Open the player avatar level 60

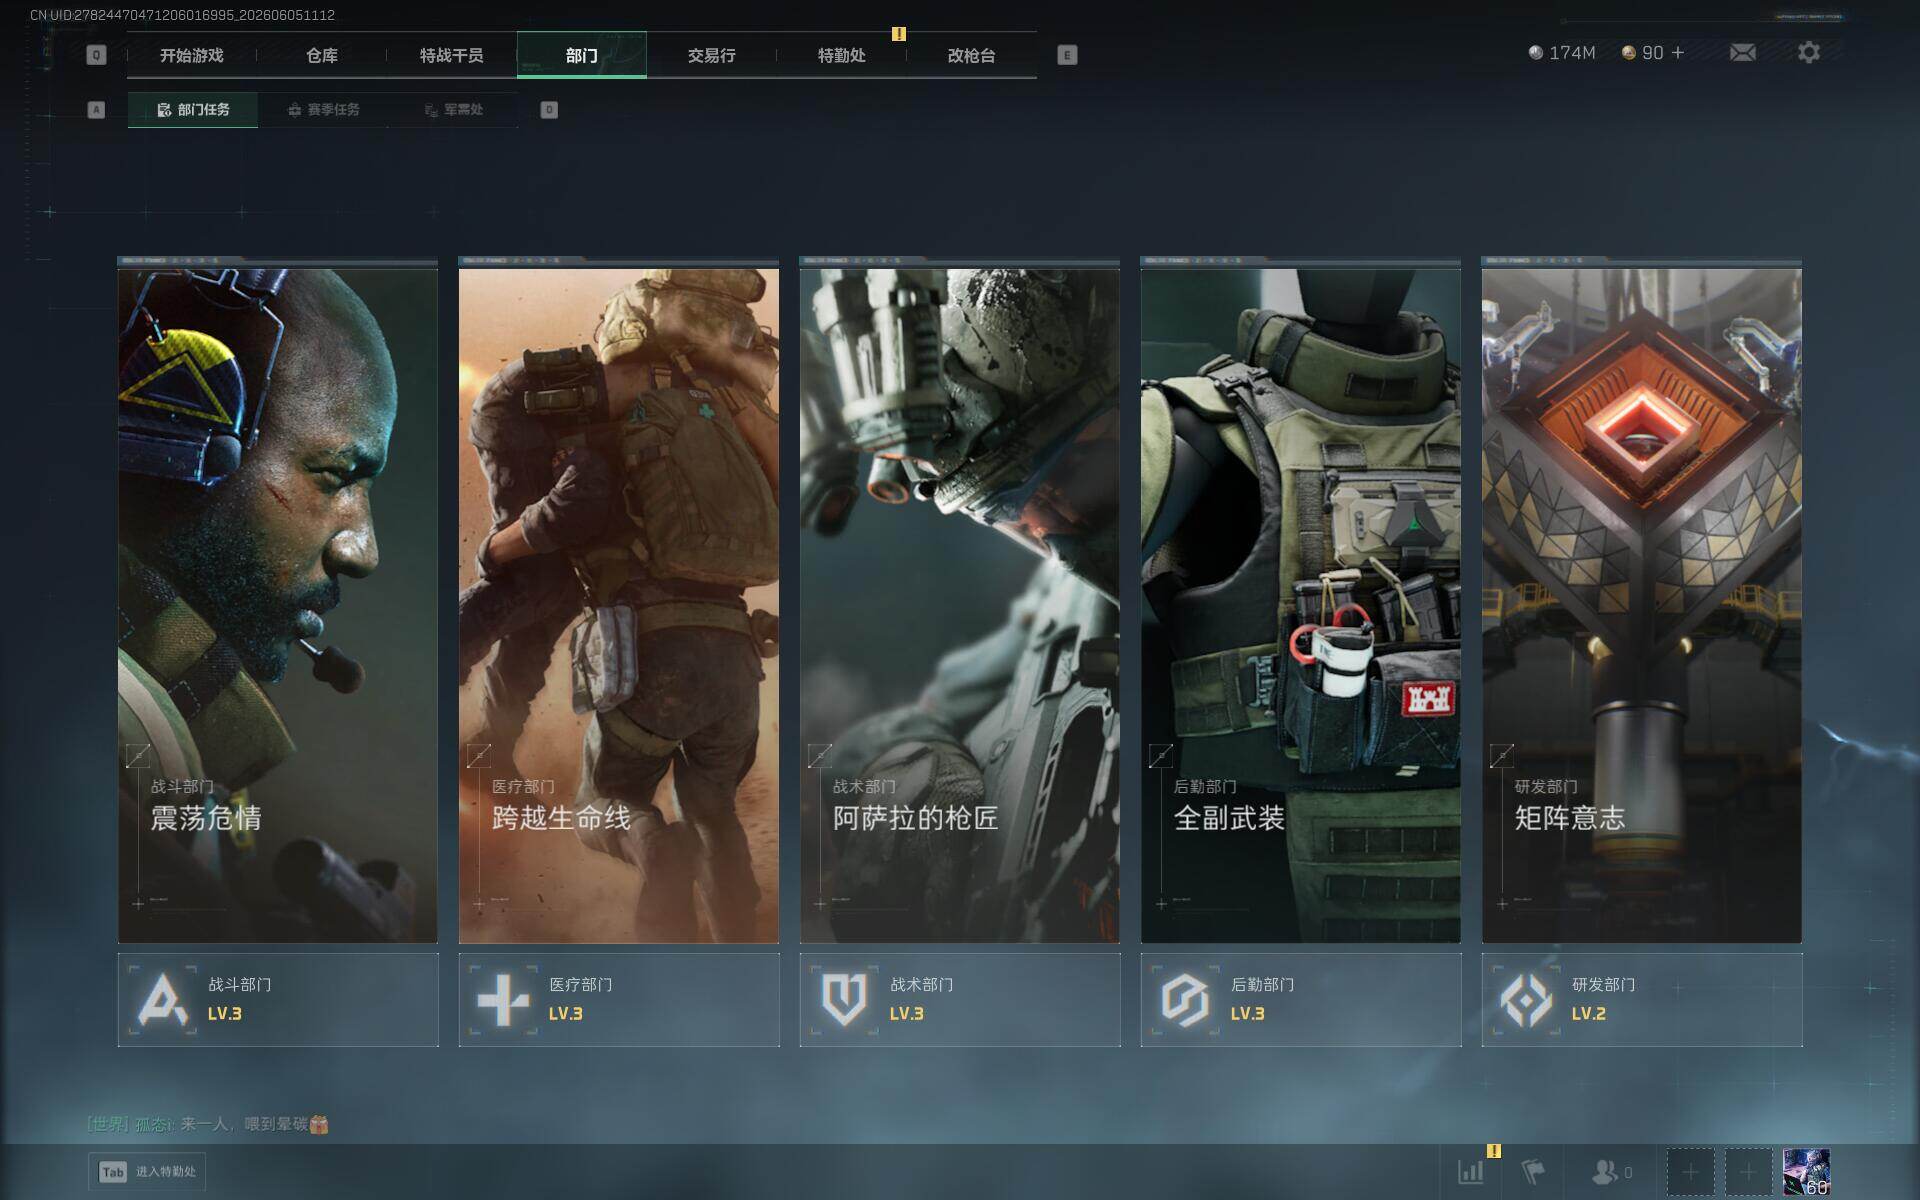click(1806, 1171)
